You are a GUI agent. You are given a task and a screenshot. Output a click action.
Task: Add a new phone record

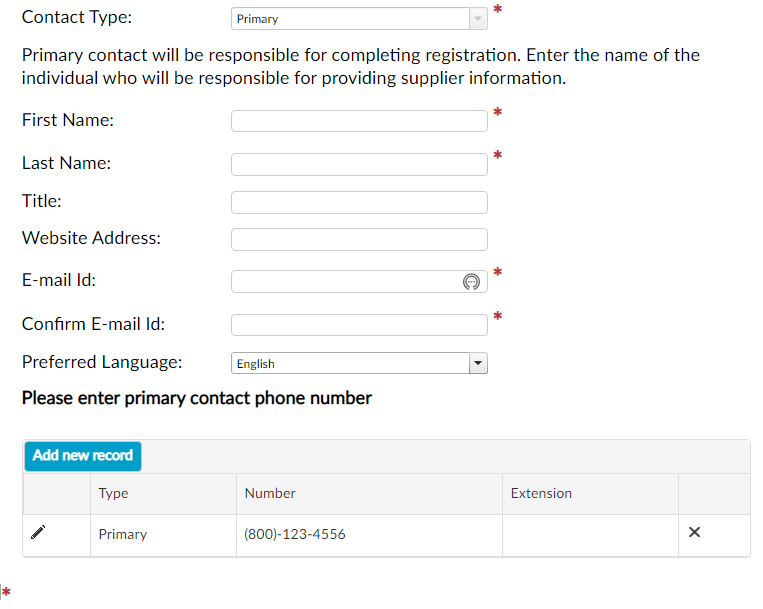[83, 456]
